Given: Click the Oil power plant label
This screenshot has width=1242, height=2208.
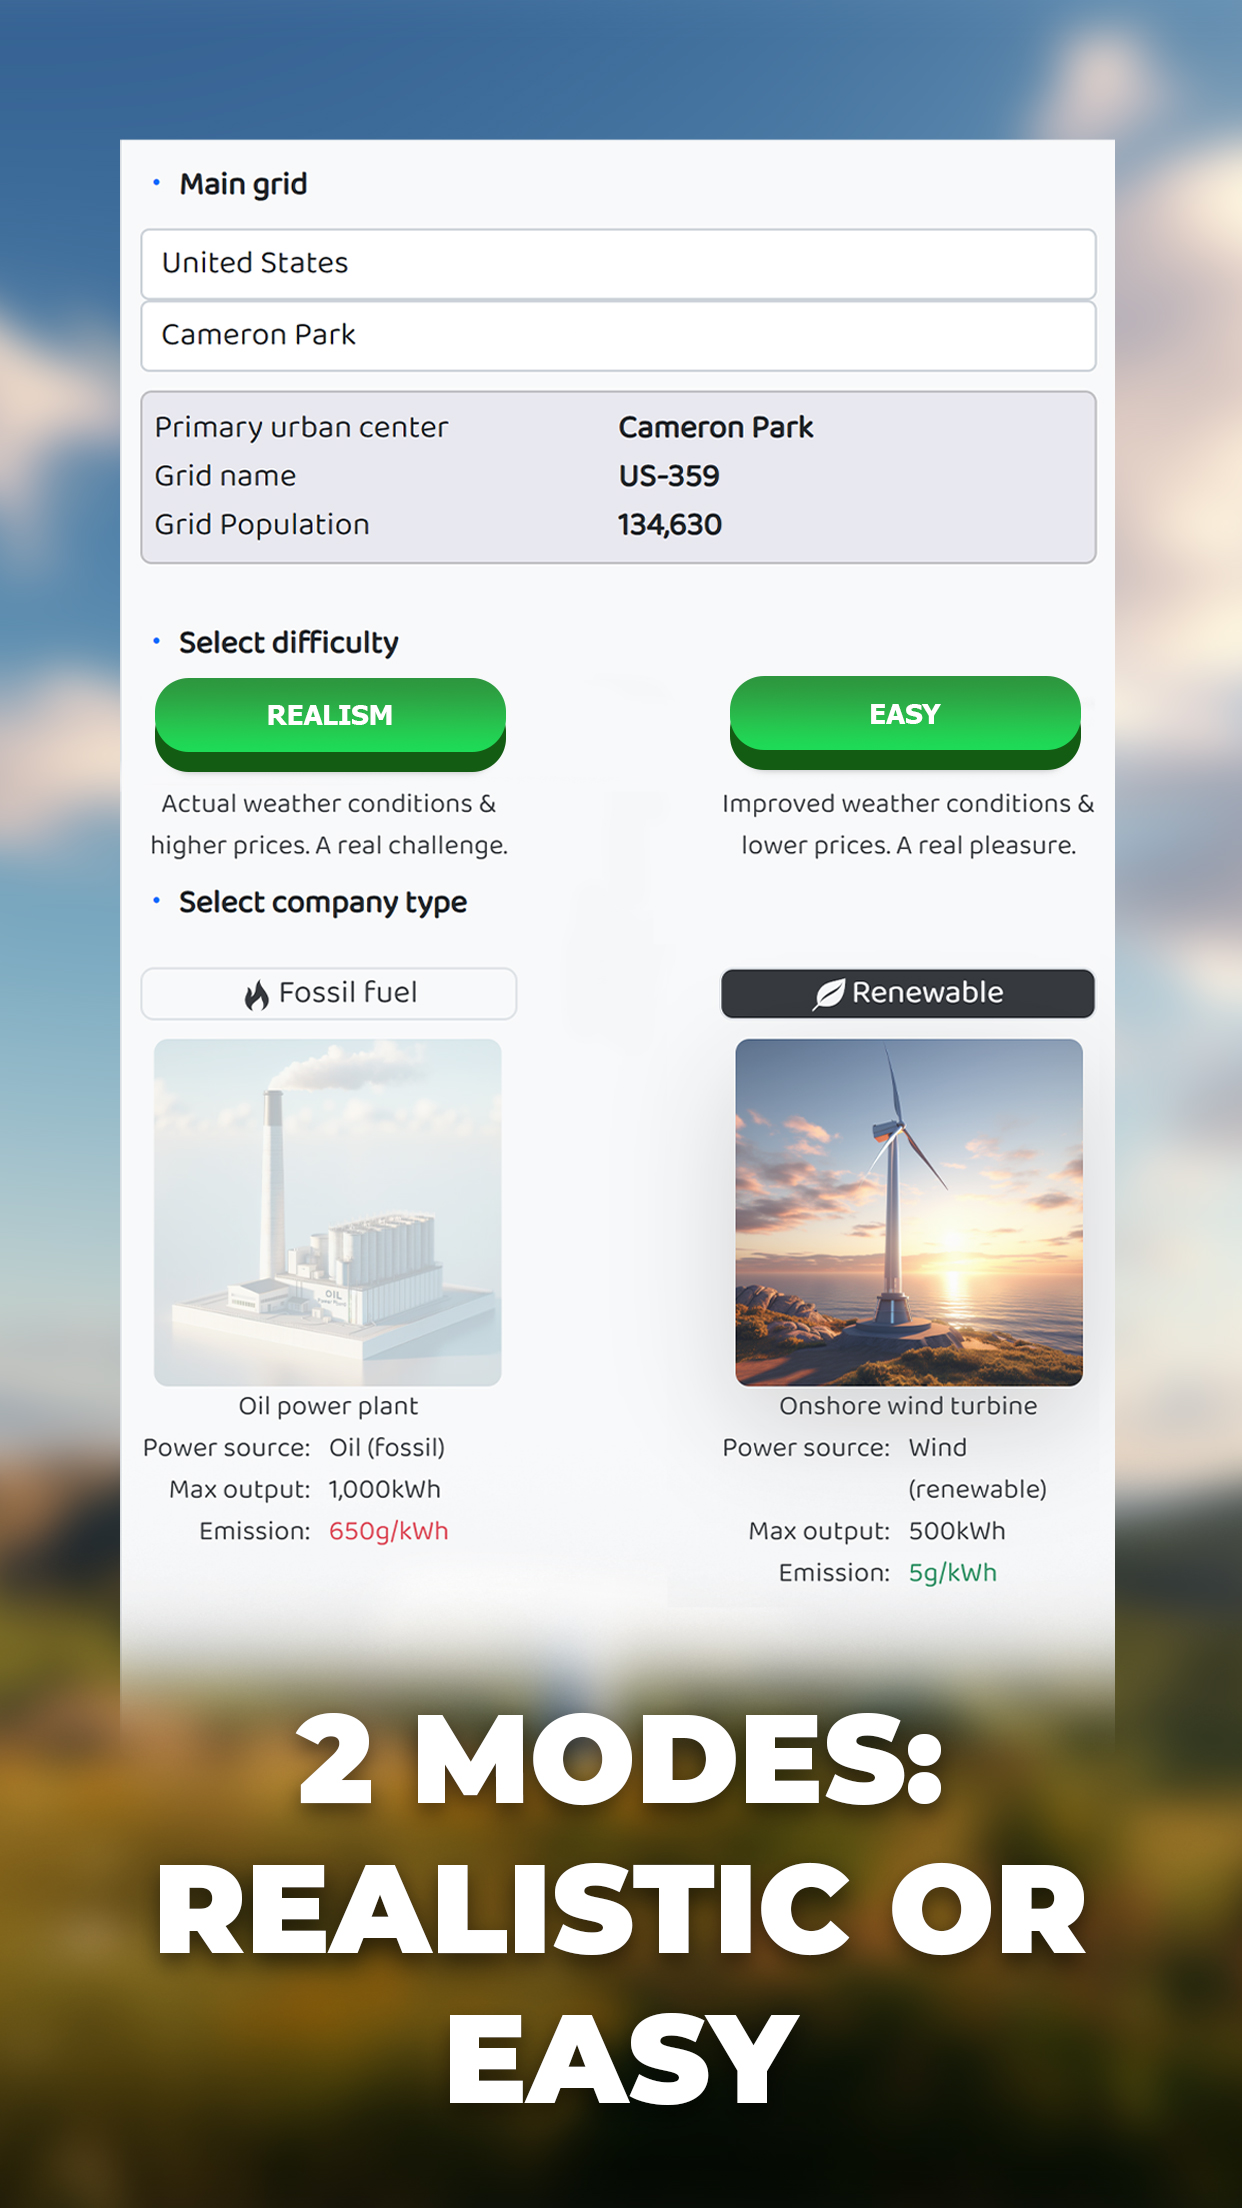Looking at the screenshot, I should 328,1406.
